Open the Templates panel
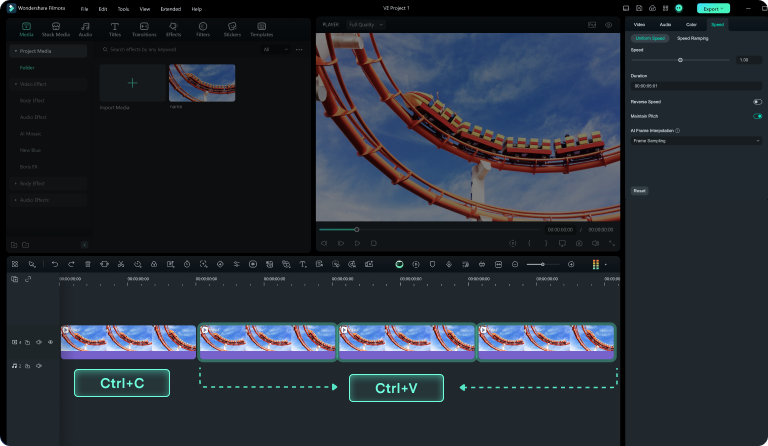 pos(262,29)
